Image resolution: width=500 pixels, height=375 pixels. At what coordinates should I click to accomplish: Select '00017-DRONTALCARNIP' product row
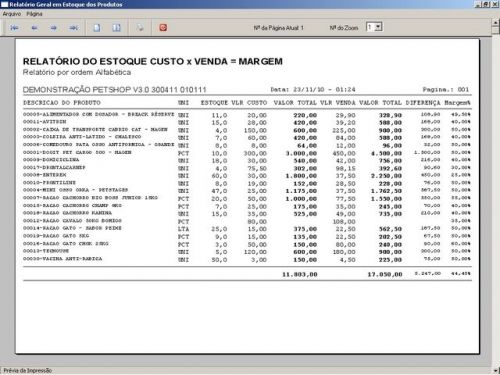pyautogui.click(x=247, y=168)
